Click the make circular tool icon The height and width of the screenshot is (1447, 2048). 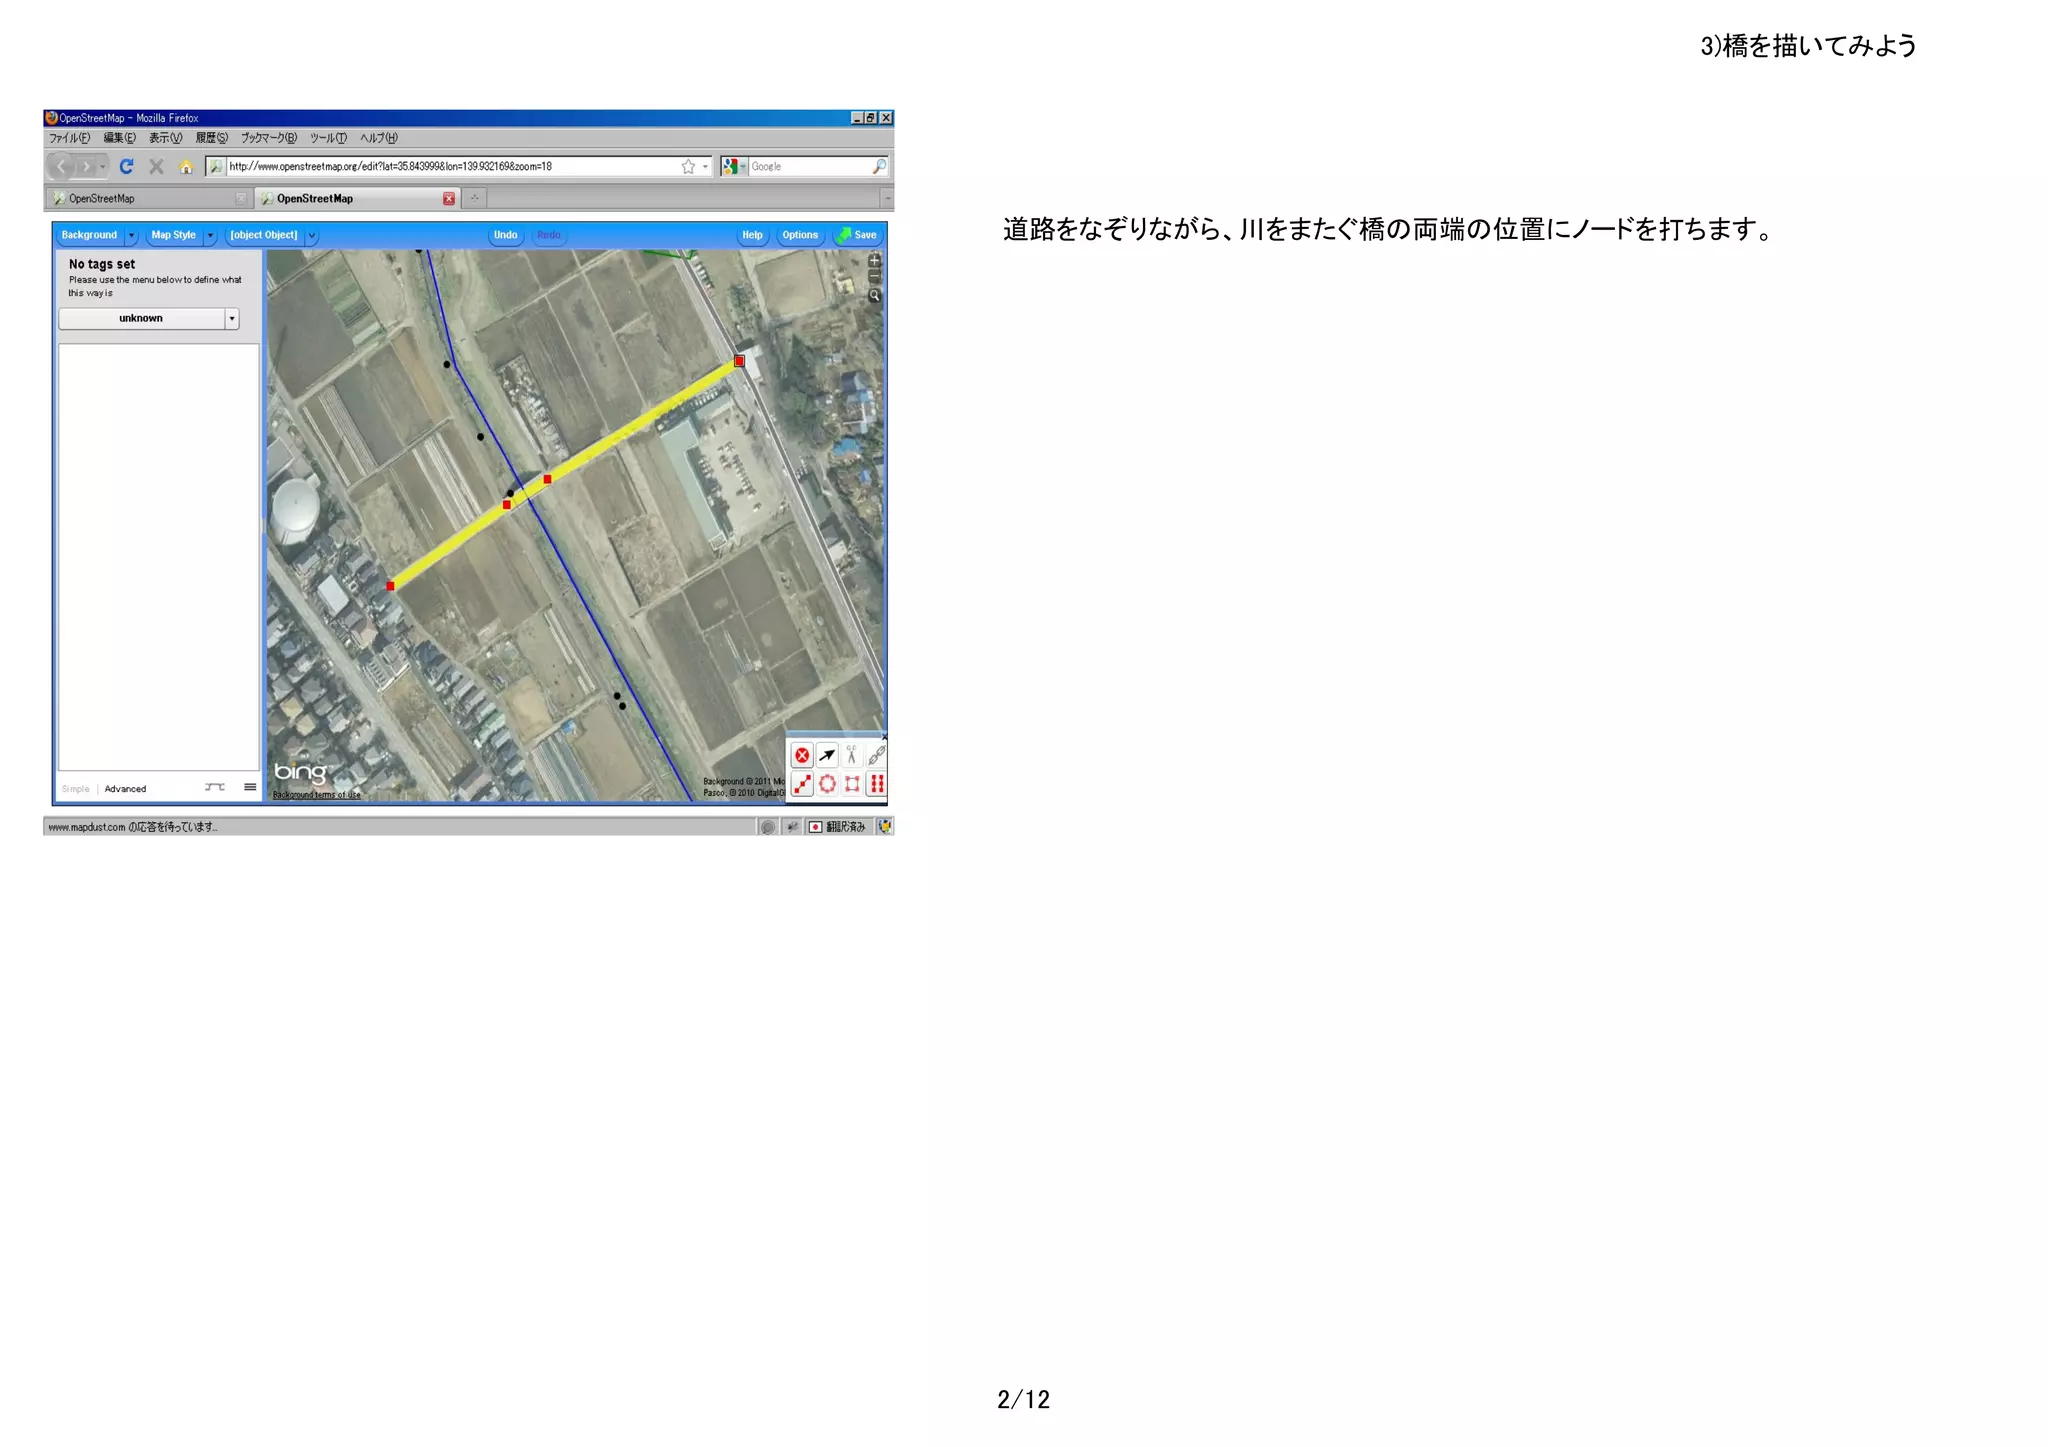[827, 784]
